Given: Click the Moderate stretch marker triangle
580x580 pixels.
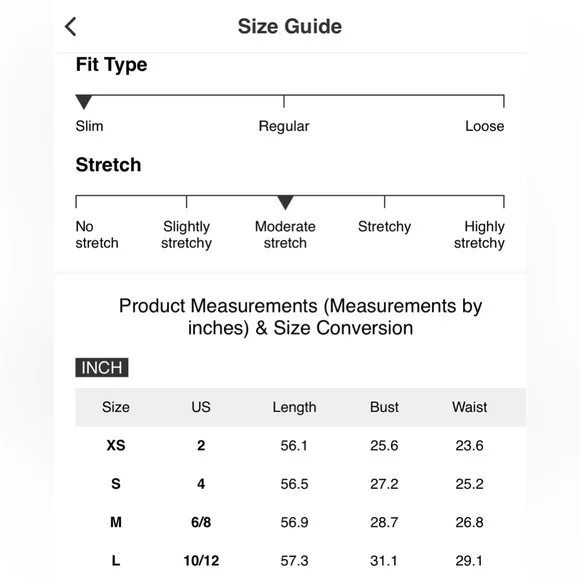Looking at the screenshot, I should pyautogui.click(x=285, y=203).
